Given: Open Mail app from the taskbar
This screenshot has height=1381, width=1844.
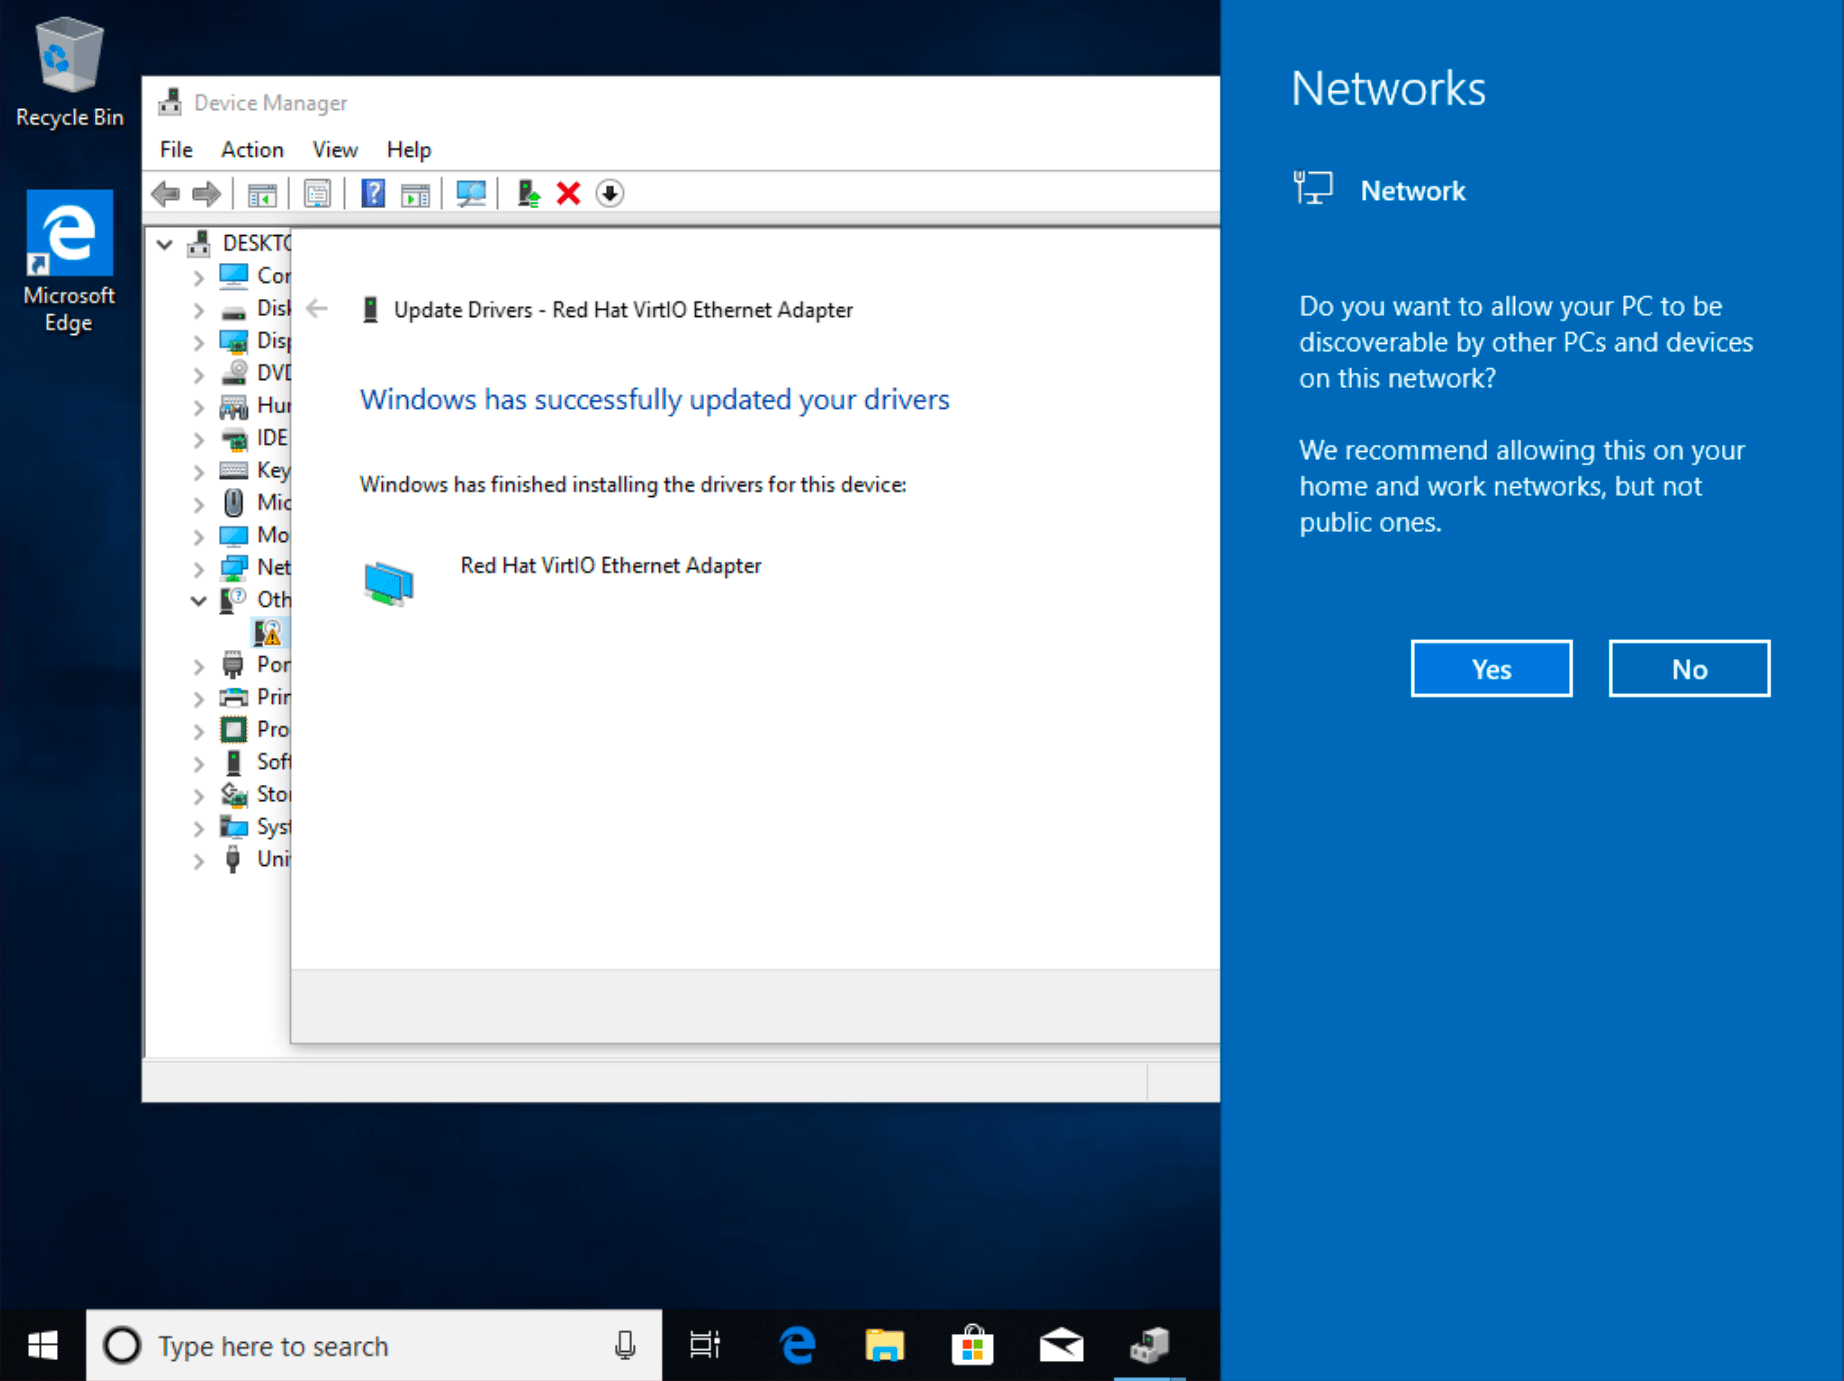Looking at the screenshot, I should [1061, 1346].
